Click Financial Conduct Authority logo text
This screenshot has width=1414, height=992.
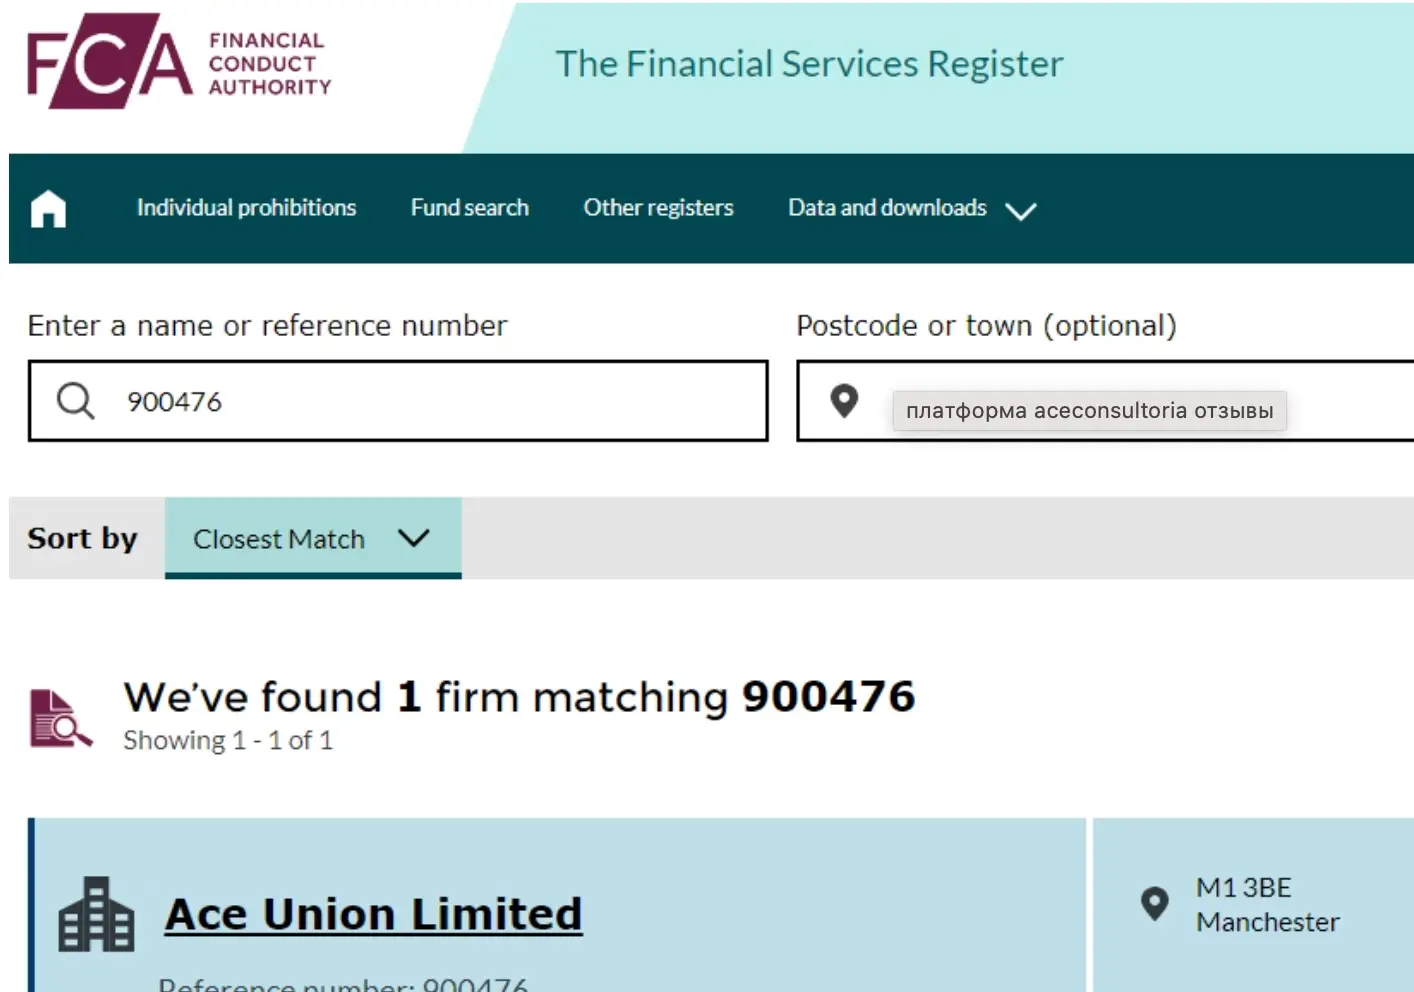pyautogui.click(x=269, y=64)
